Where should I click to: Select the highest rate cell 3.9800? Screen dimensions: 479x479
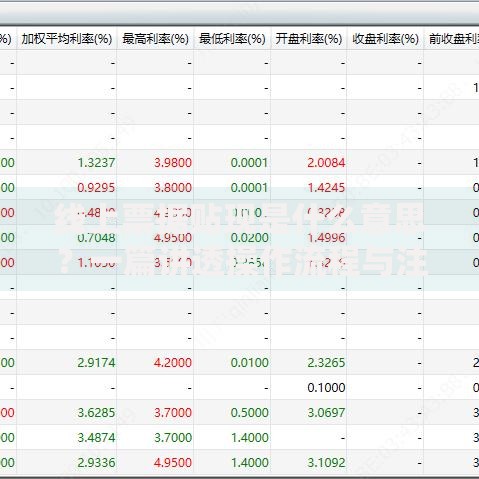point(173,163)
